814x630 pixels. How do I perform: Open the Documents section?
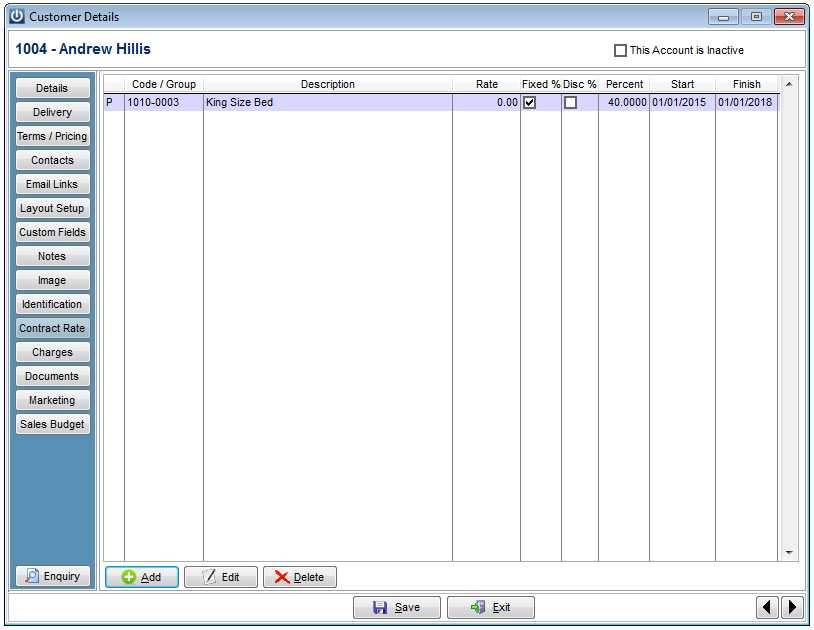coord(52,376)
